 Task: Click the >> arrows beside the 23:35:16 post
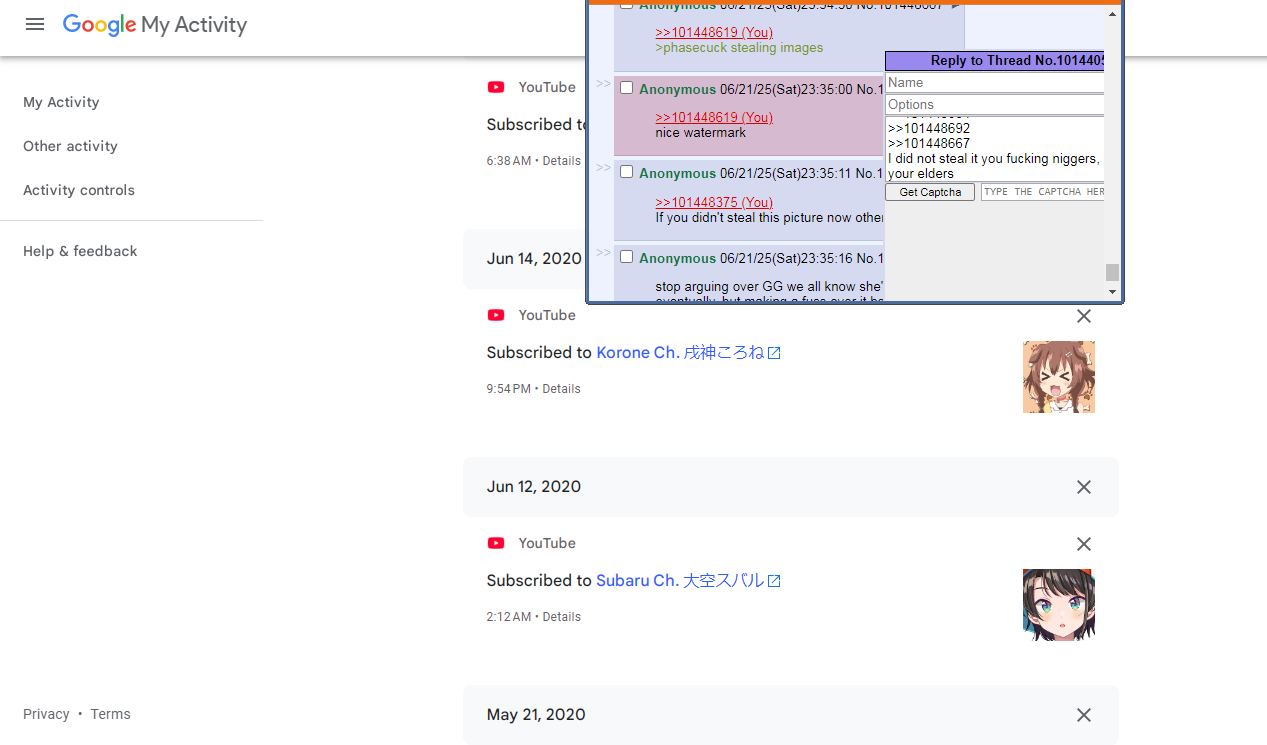pyautogui.click(x=603, y=253)
